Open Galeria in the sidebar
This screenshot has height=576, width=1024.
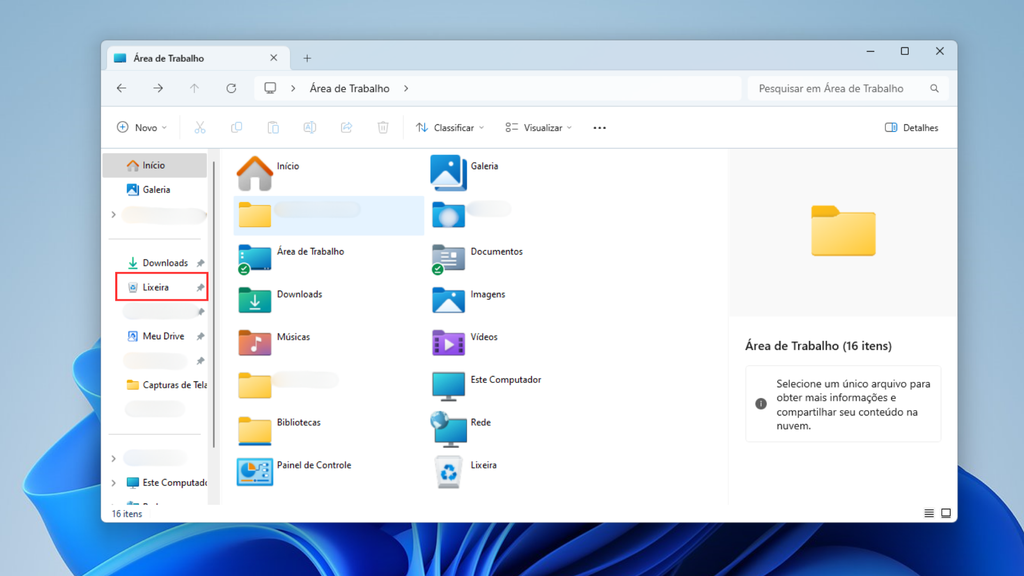point(155,189)
